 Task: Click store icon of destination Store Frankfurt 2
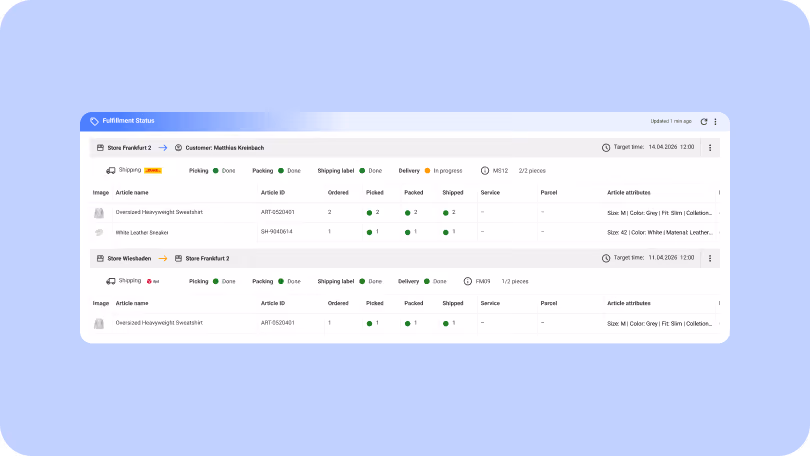pyautogui.click(x=178, y=258)
